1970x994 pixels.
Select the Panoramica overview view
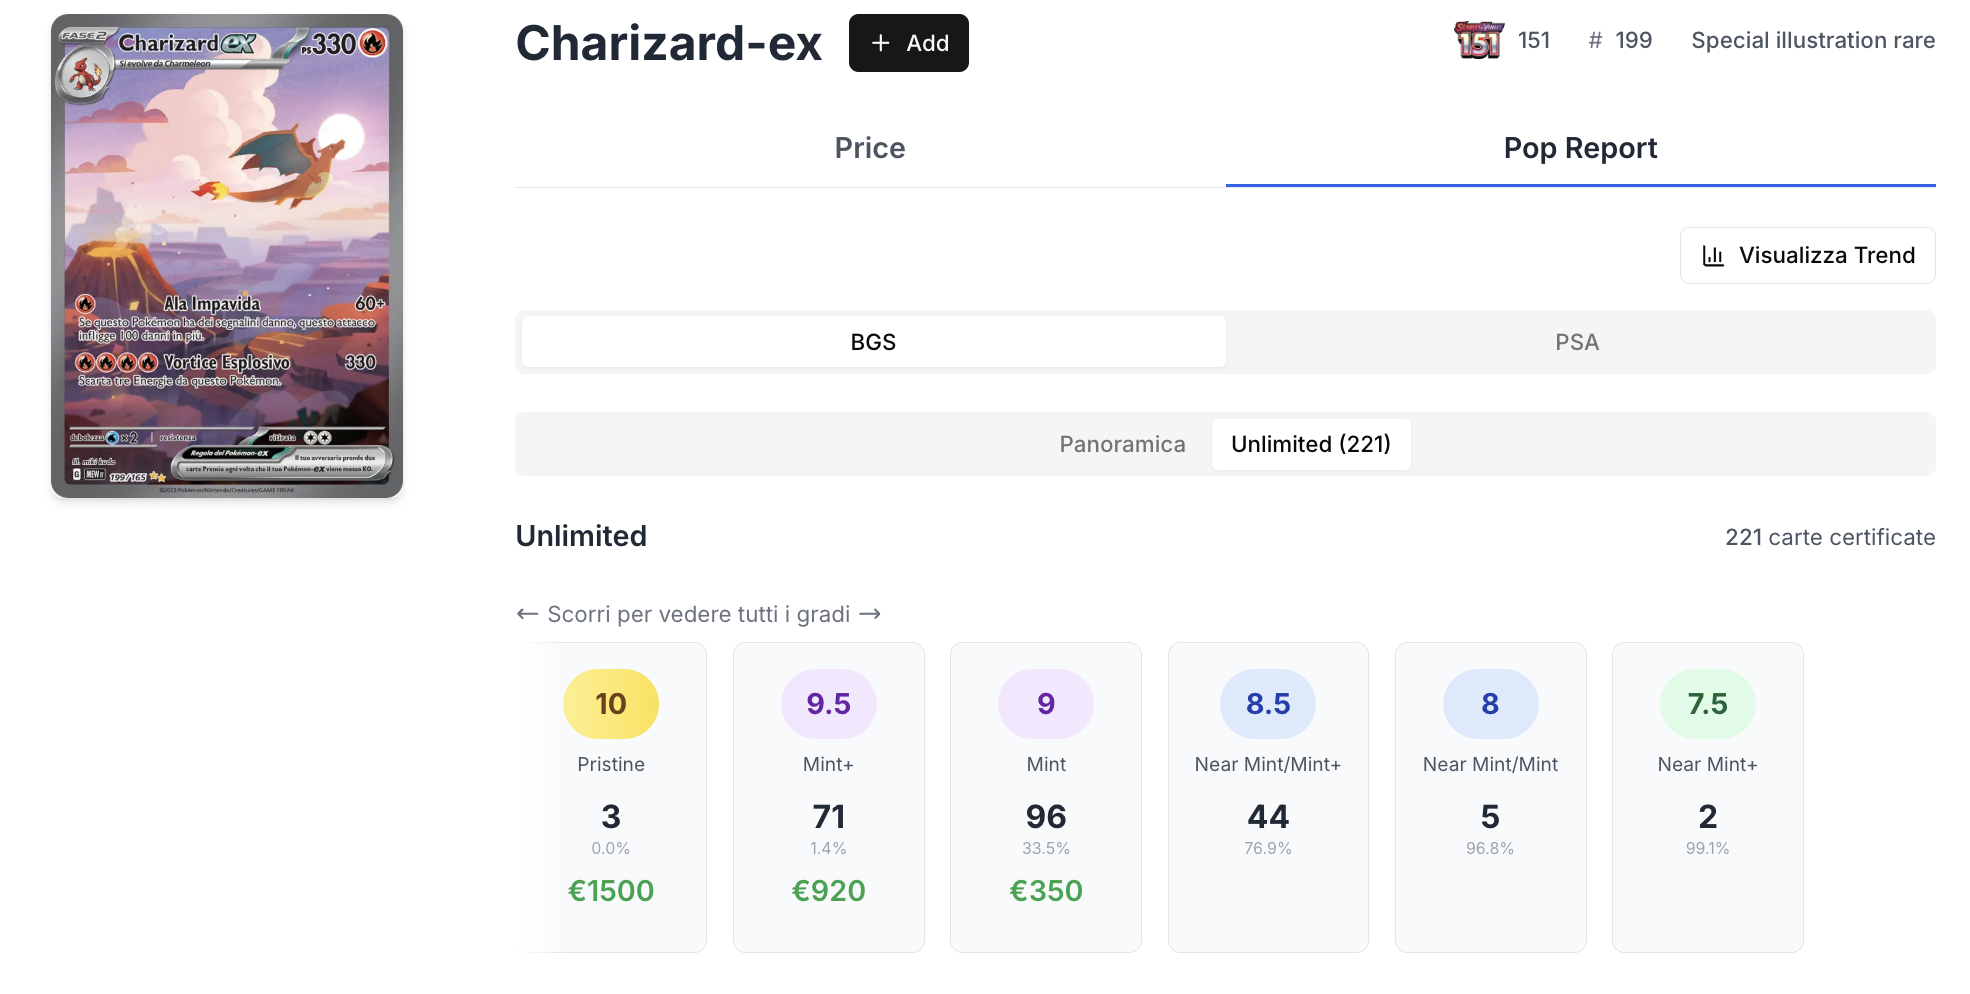point(1122,444)
